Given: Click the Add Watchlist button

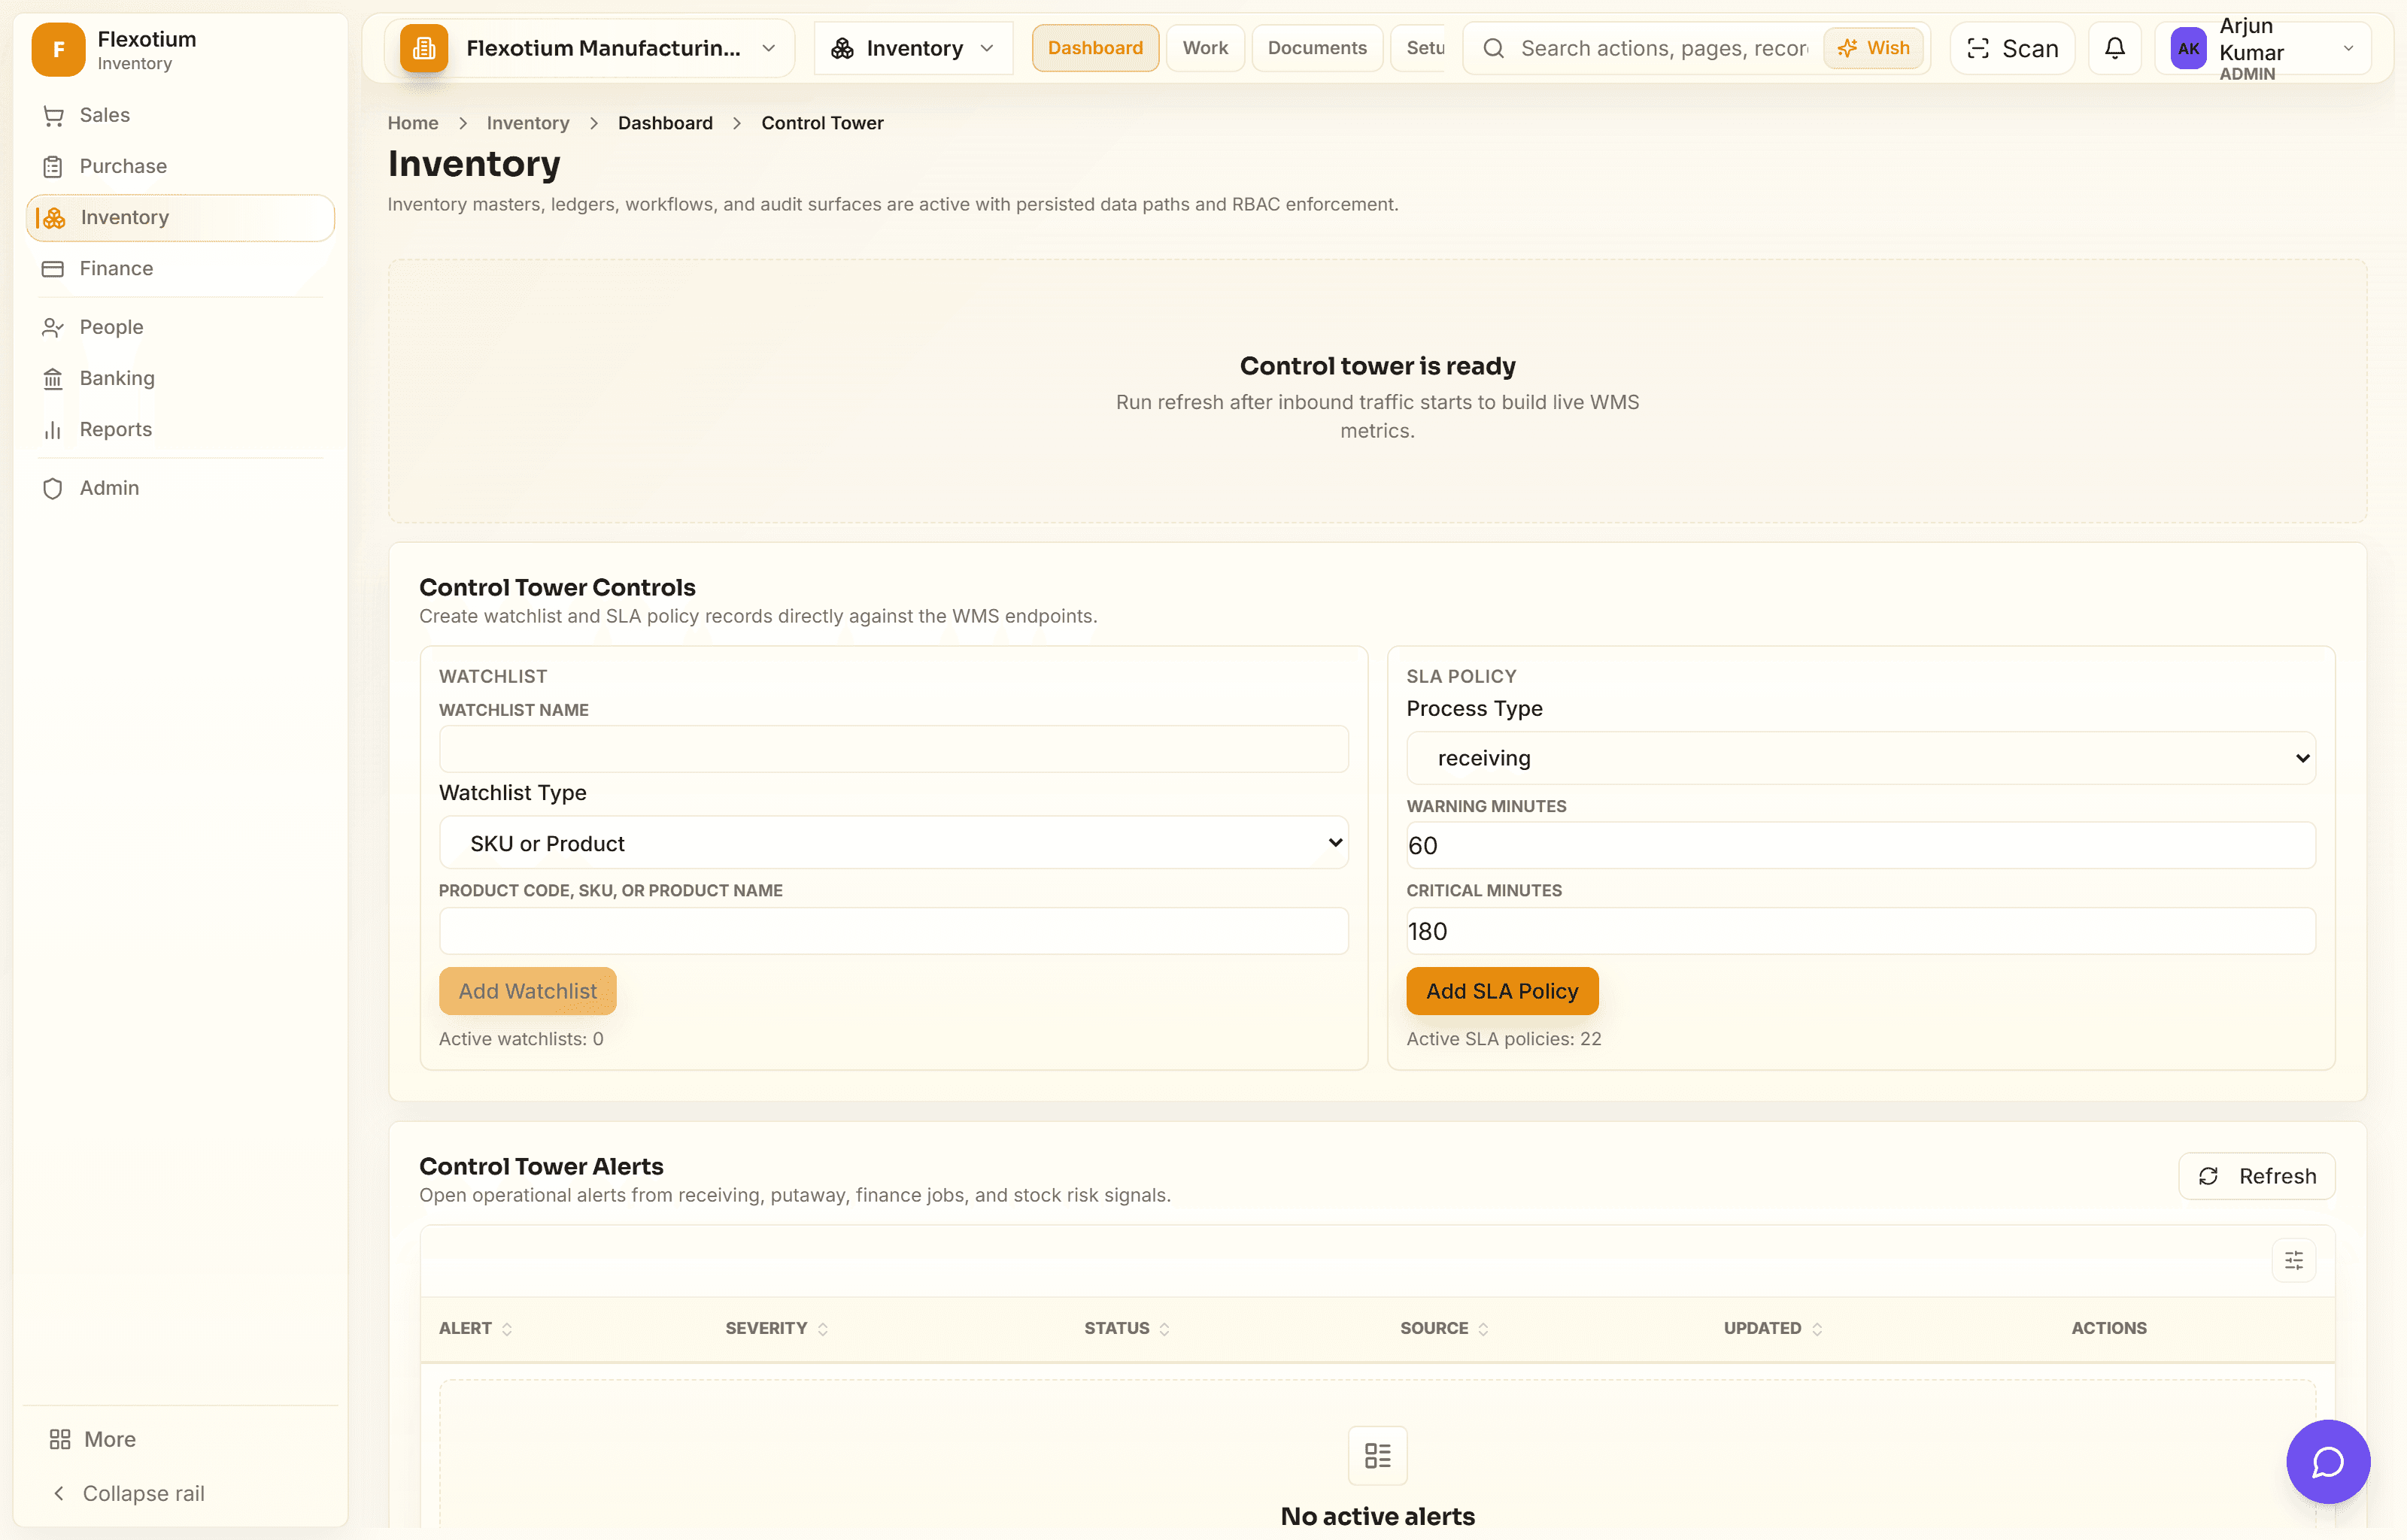Looking at the screenshot, I should tap(528, 991).
